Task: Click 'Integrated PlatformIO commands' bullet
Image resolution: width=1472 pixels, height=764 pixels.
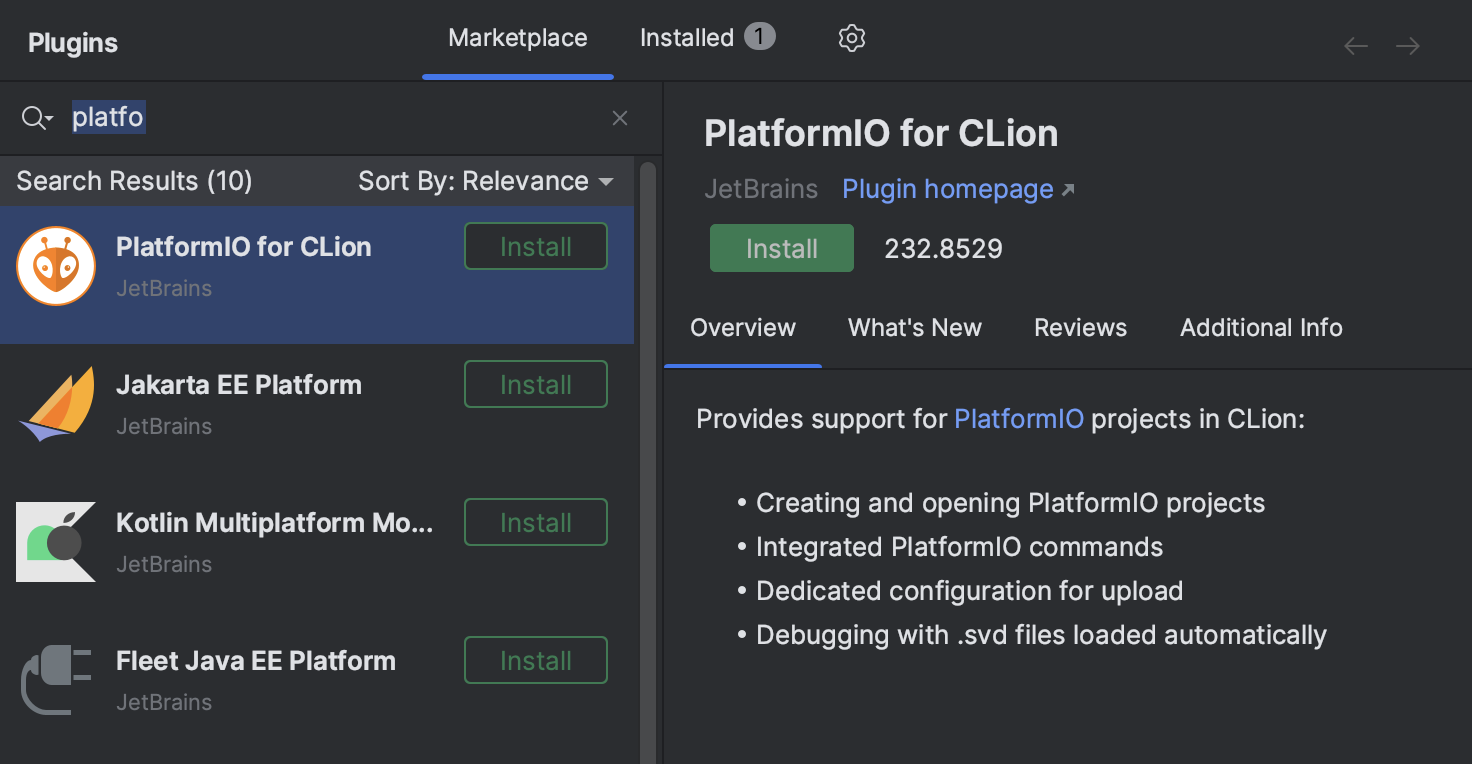Action: click(960, 547)
